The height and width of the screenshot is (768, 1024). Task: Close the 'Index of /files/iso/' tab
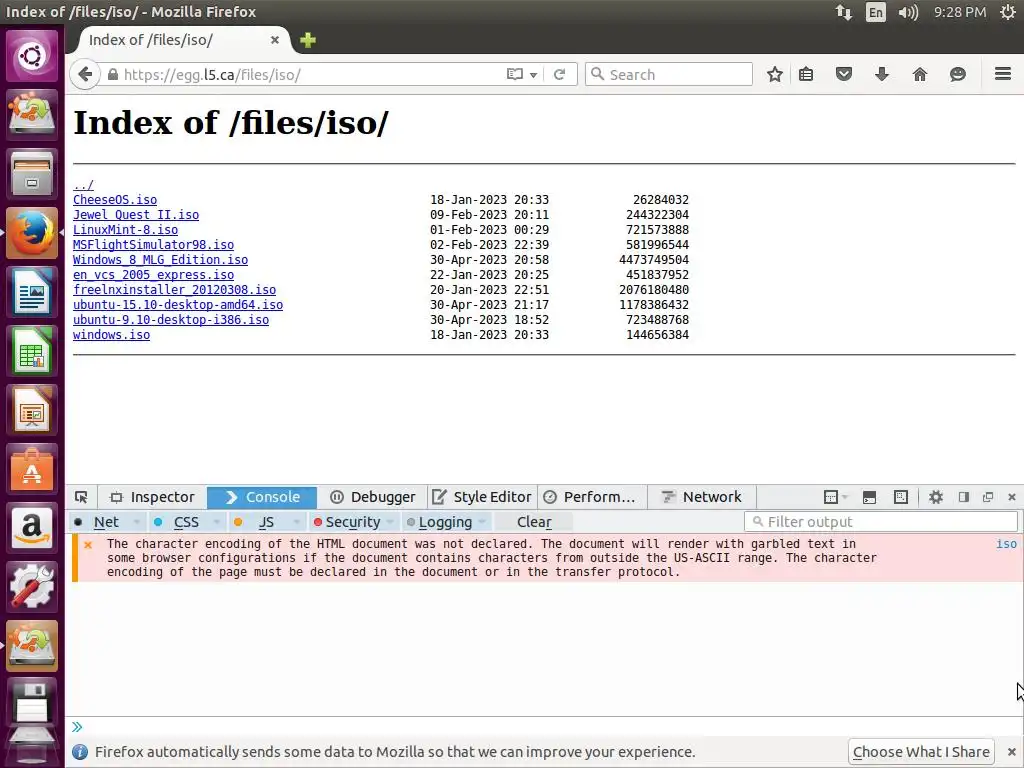point(275,40)
